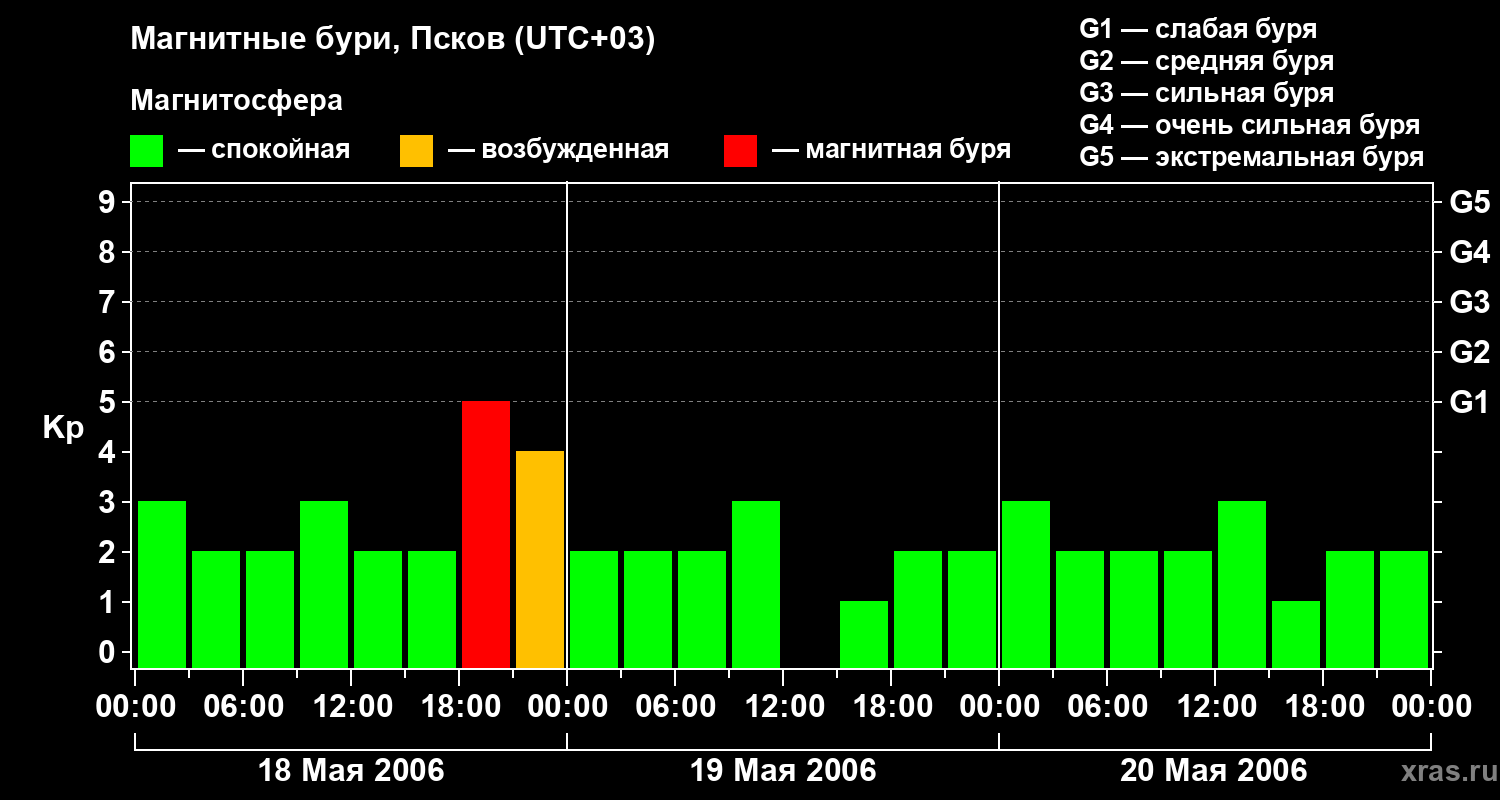The height and width of the screenshot is (800, 1500).
Task: Click the Kp 1 green bar on 19 Мая
Action: pos(864,634)
